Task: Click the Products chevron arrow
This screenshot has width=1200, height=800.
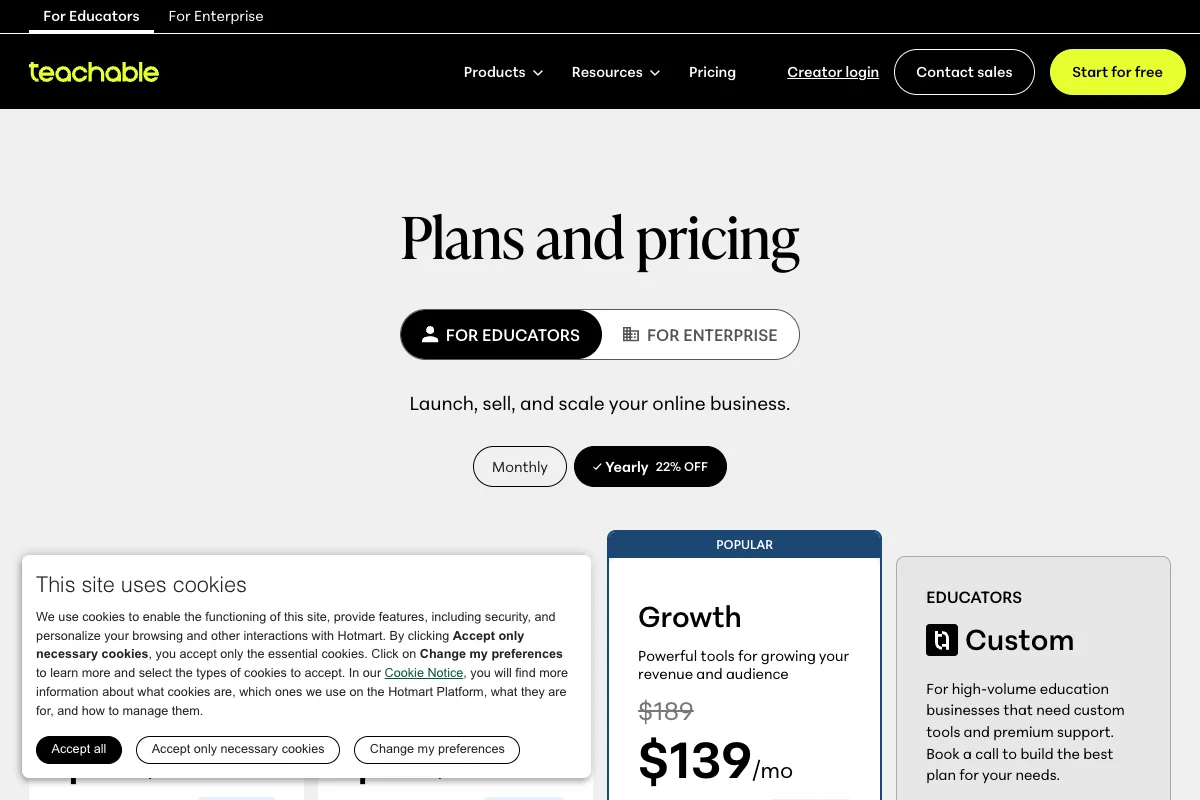Action: (538, 73)
